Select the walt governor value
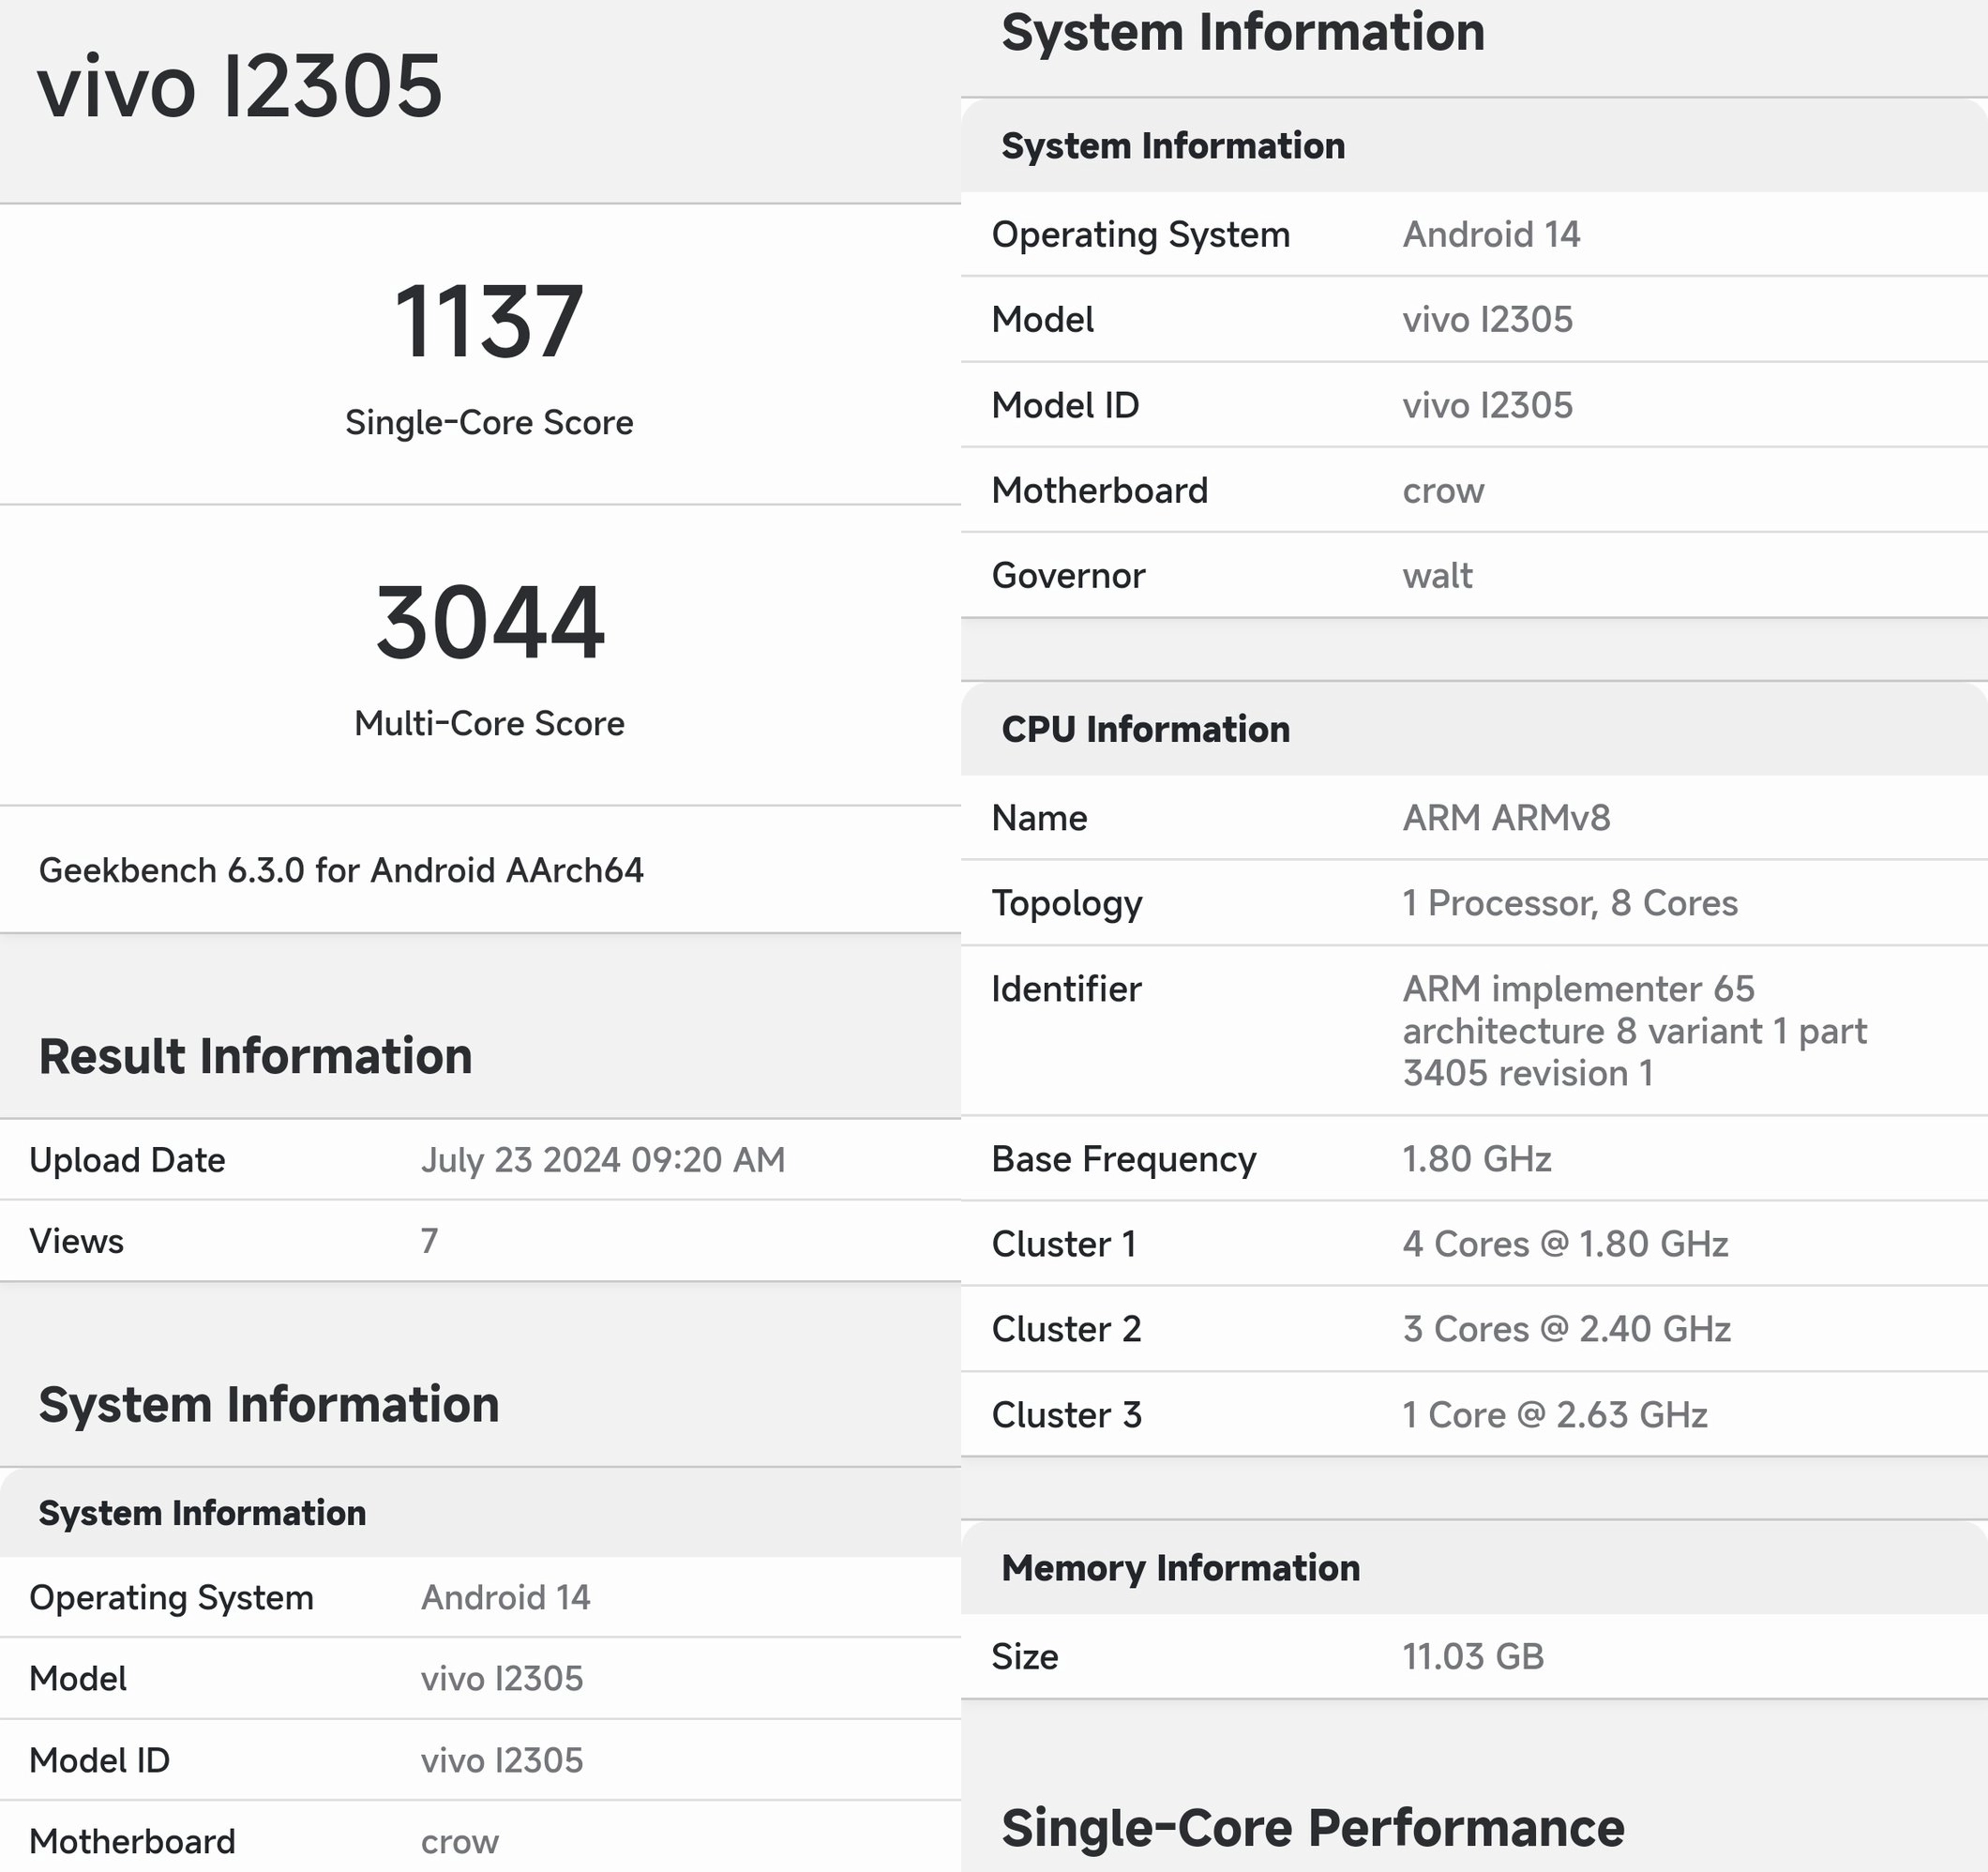This screenshot has height=1872, width=1988. (1437, 576)
